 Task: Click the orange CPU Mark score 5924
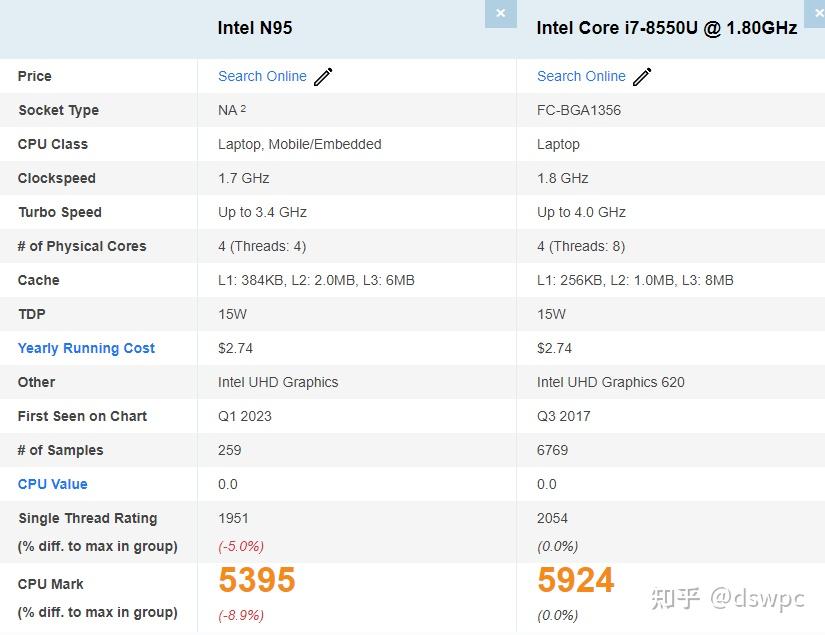(575, 579)
